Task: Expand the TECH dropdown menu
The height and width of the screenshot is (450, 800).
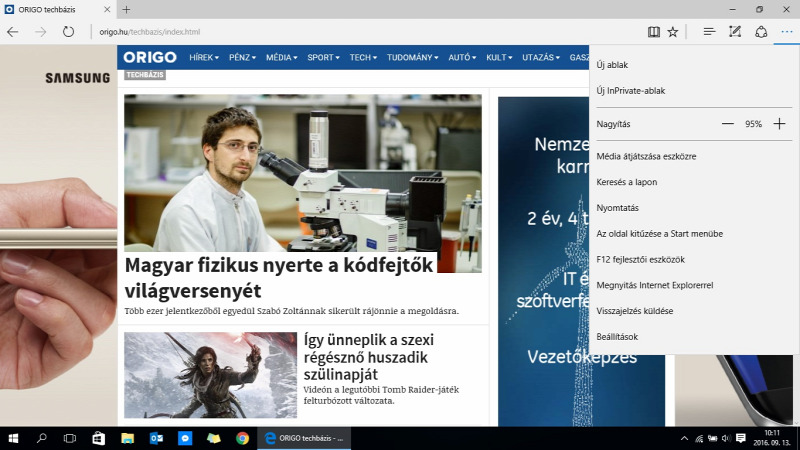Action: [363, 58]
